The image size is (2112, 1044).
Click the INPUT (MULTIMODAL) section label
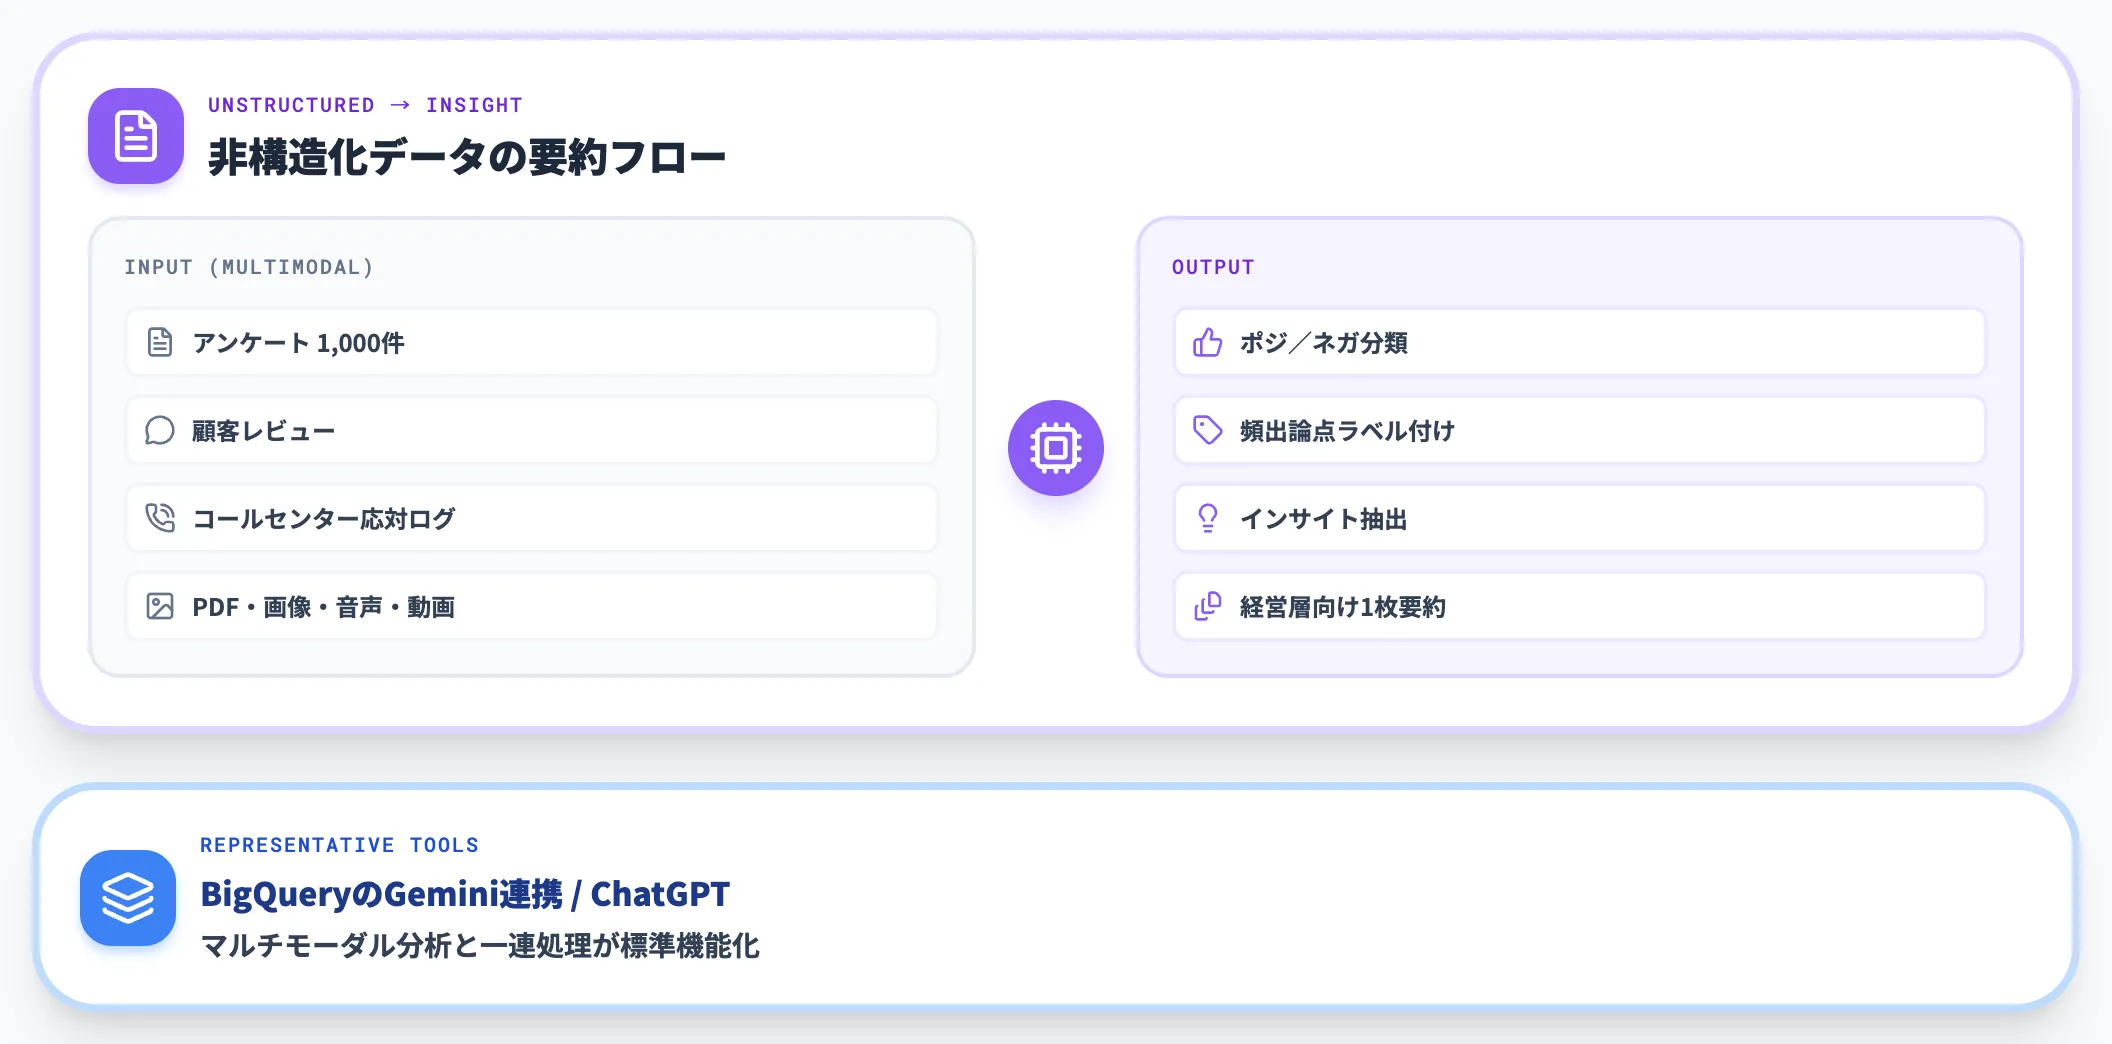click(249, 267)
